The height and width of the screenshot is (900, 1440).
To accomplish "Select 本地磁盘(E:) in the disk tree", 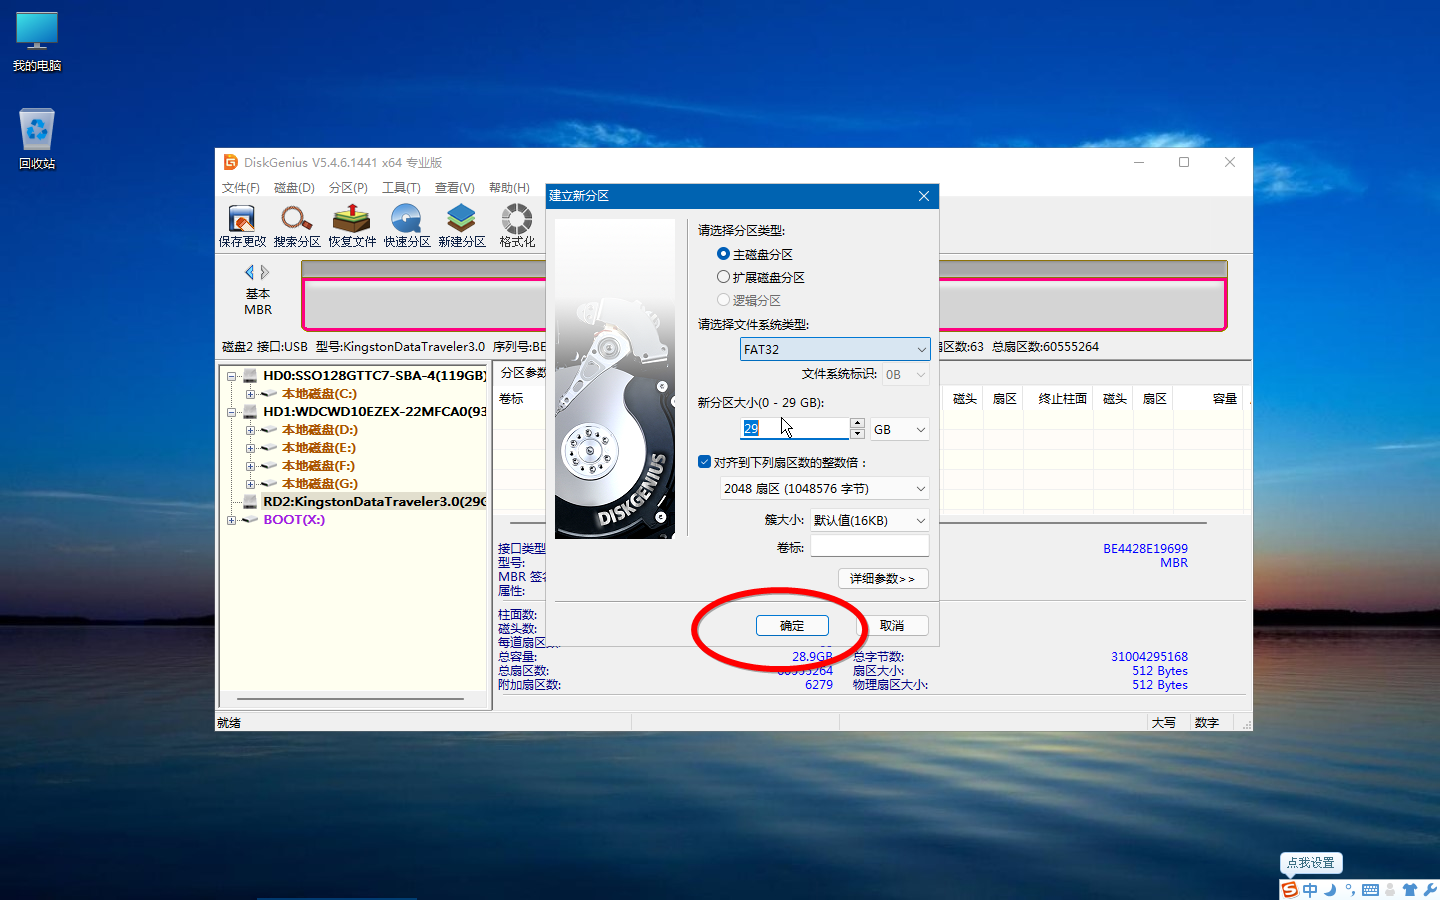I will (x=318, y=448).
